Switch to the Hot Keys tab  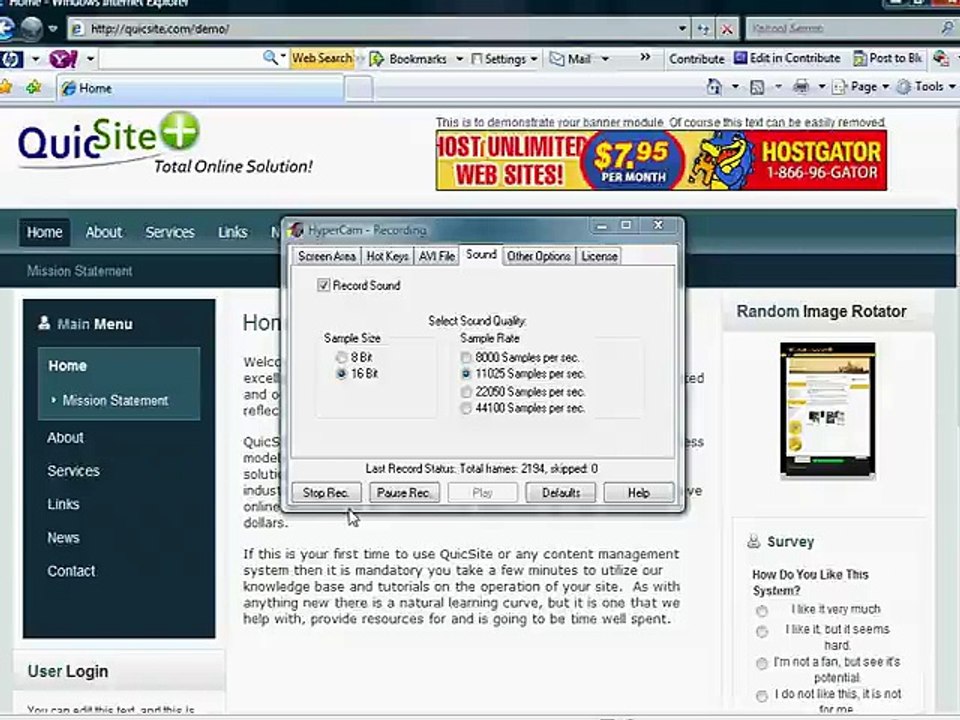pyautogui.click(x=387, y=256)
